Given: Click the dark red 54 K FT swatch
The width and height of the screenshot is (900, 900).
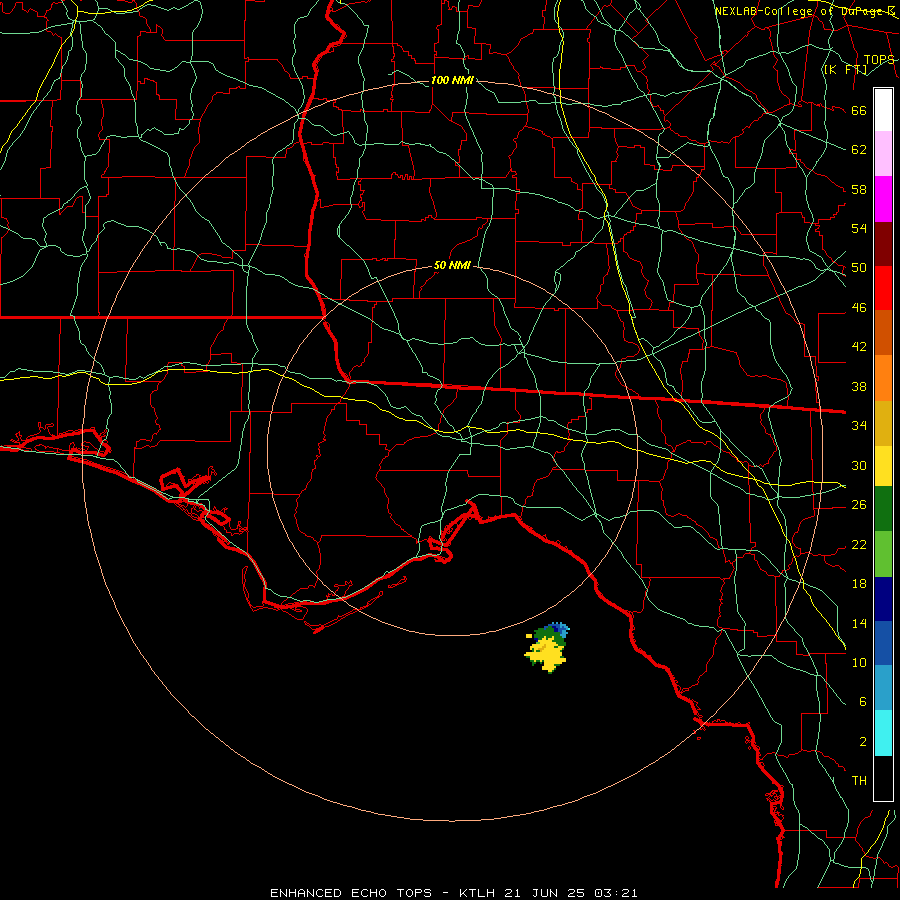Looking at the screenshot, I should pos(883,245).
